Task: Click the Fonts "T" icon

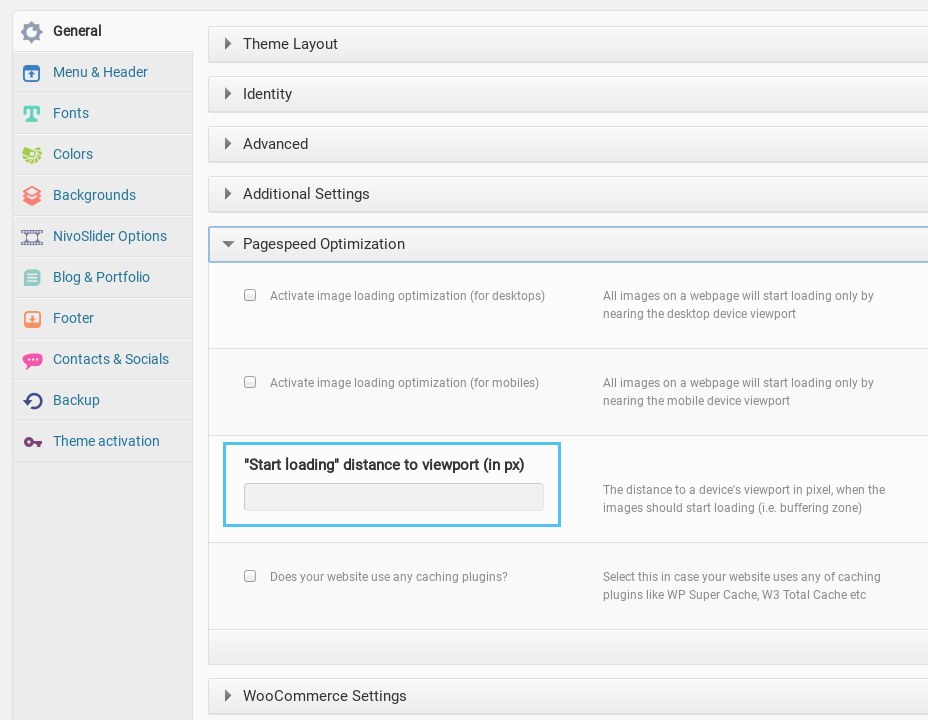Action: (x=32, y=113)
